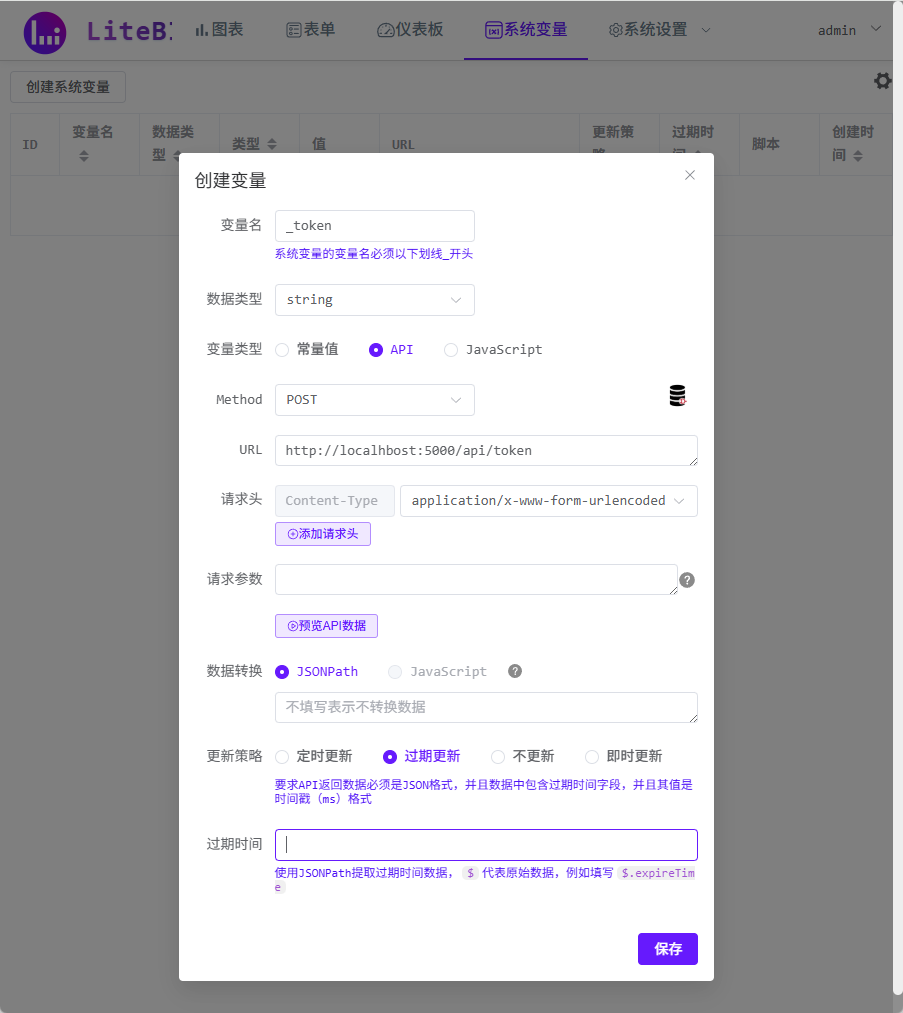
Task: Open the database variable picker icon
Action: pos(676,395)
